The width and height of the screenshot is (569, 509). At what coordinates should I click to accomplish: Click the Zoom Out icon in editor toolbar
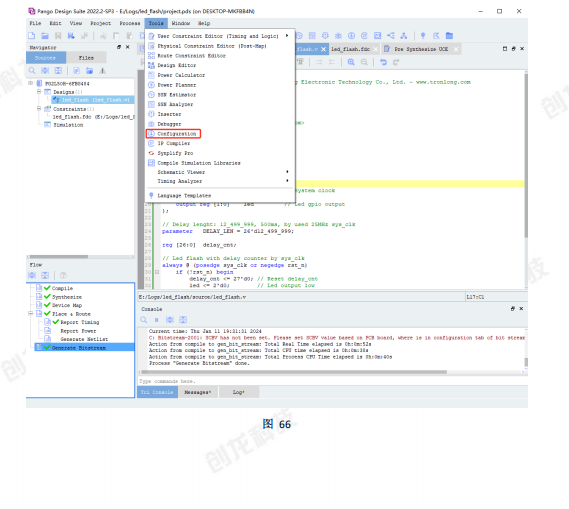(x=364, y=62)
